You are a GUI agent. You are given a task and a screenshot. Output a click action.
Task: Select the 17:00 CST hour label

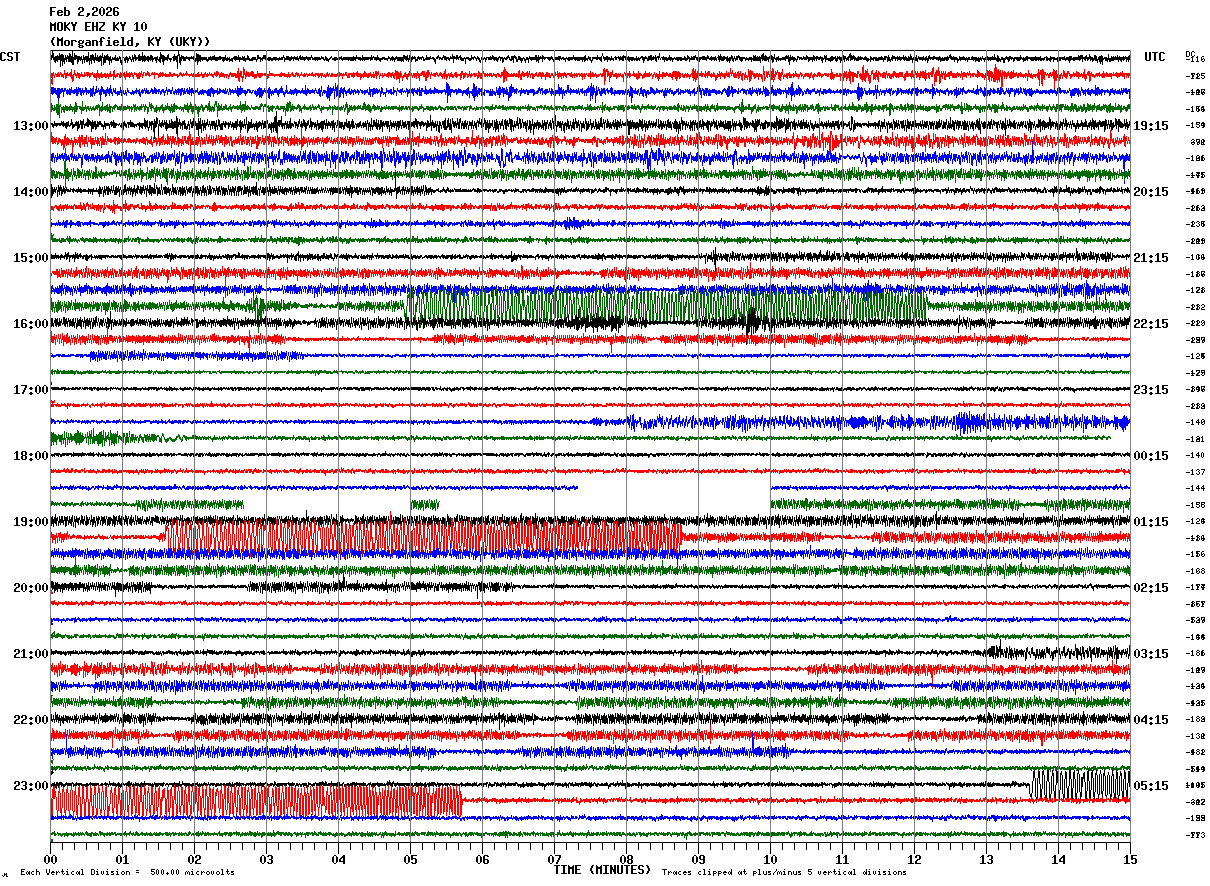[x=31, y=390]
